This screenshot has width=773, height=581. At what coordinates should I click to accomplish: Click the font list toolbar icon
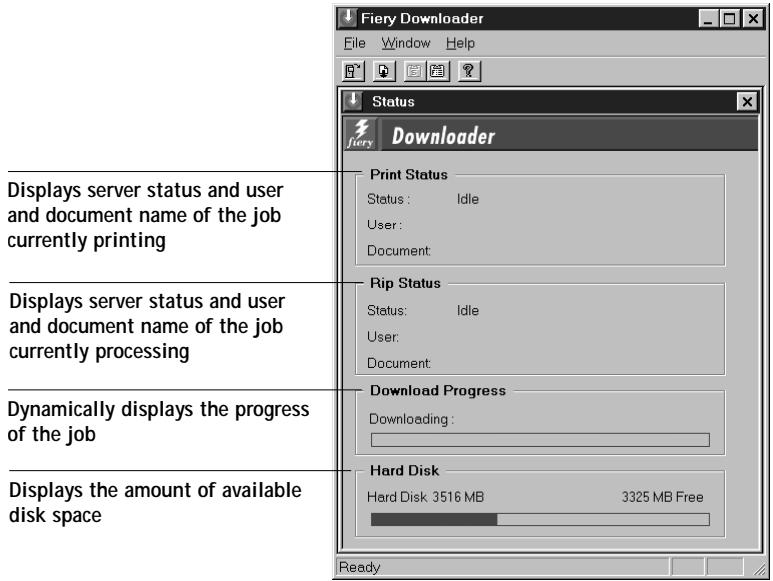pyautogui.click(x=437, y=71)
